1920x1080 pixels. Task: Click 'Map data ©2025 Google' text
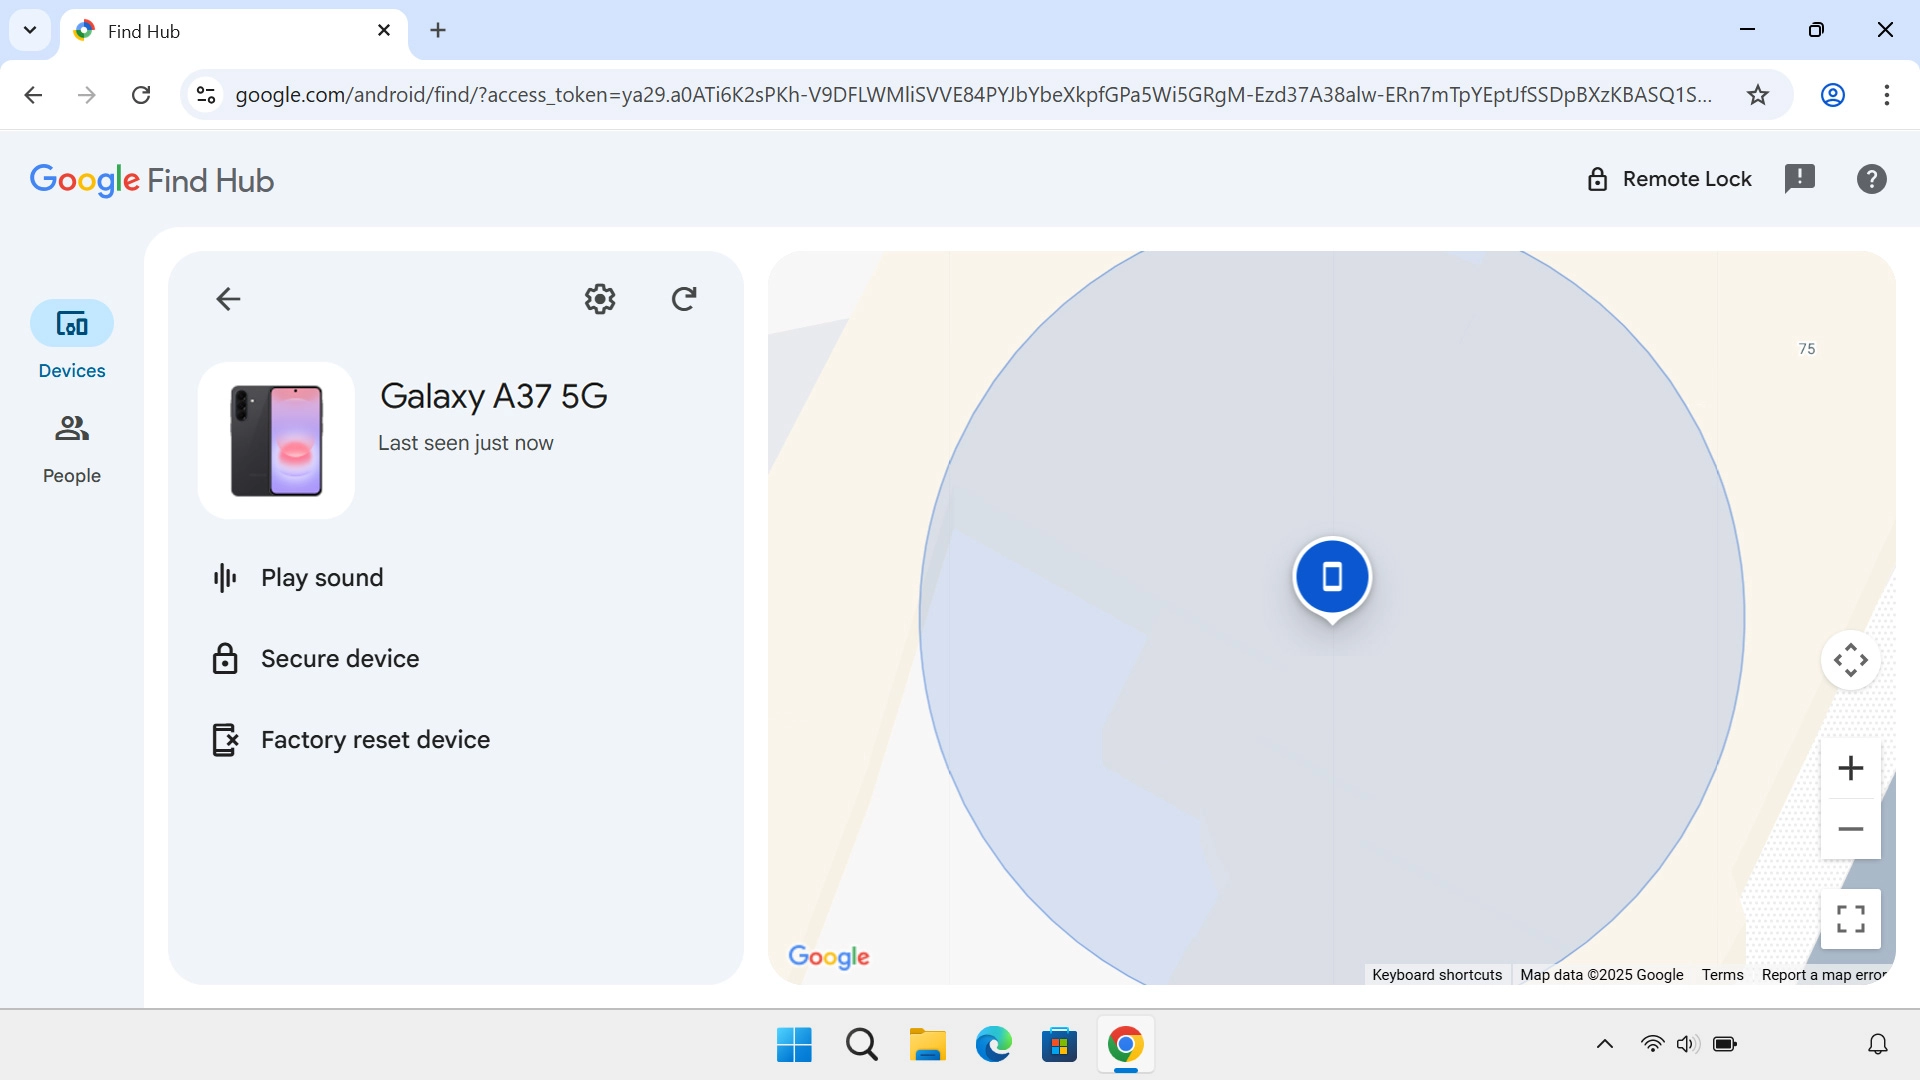tap(1601, 975)
